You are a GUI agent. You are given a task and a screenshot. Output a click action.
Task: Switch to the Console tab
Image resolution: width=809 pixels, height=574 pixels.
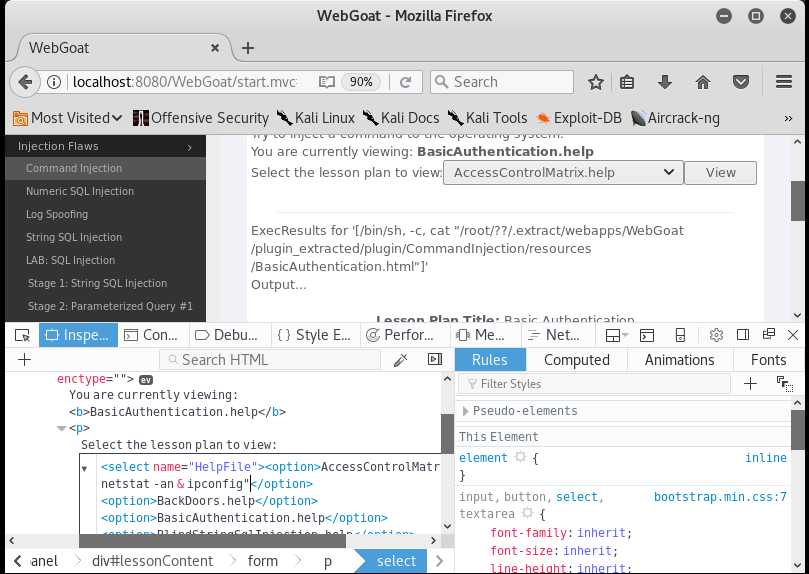(x=152, y=335)
